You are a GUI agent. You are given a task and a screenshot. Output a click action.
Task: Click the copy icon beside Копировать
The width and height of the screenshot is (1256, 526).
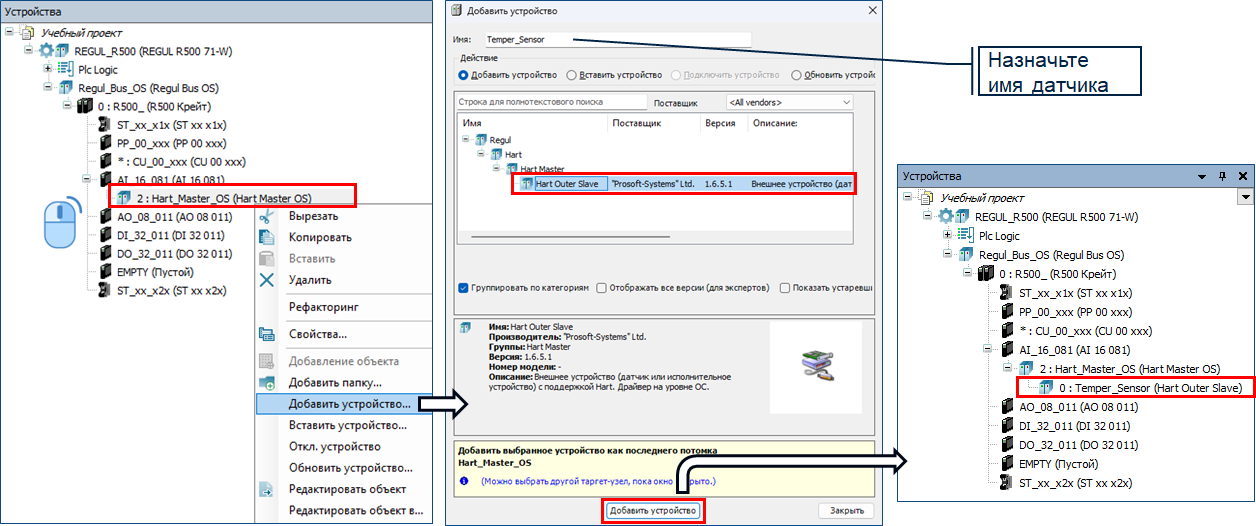coord(267,237)
